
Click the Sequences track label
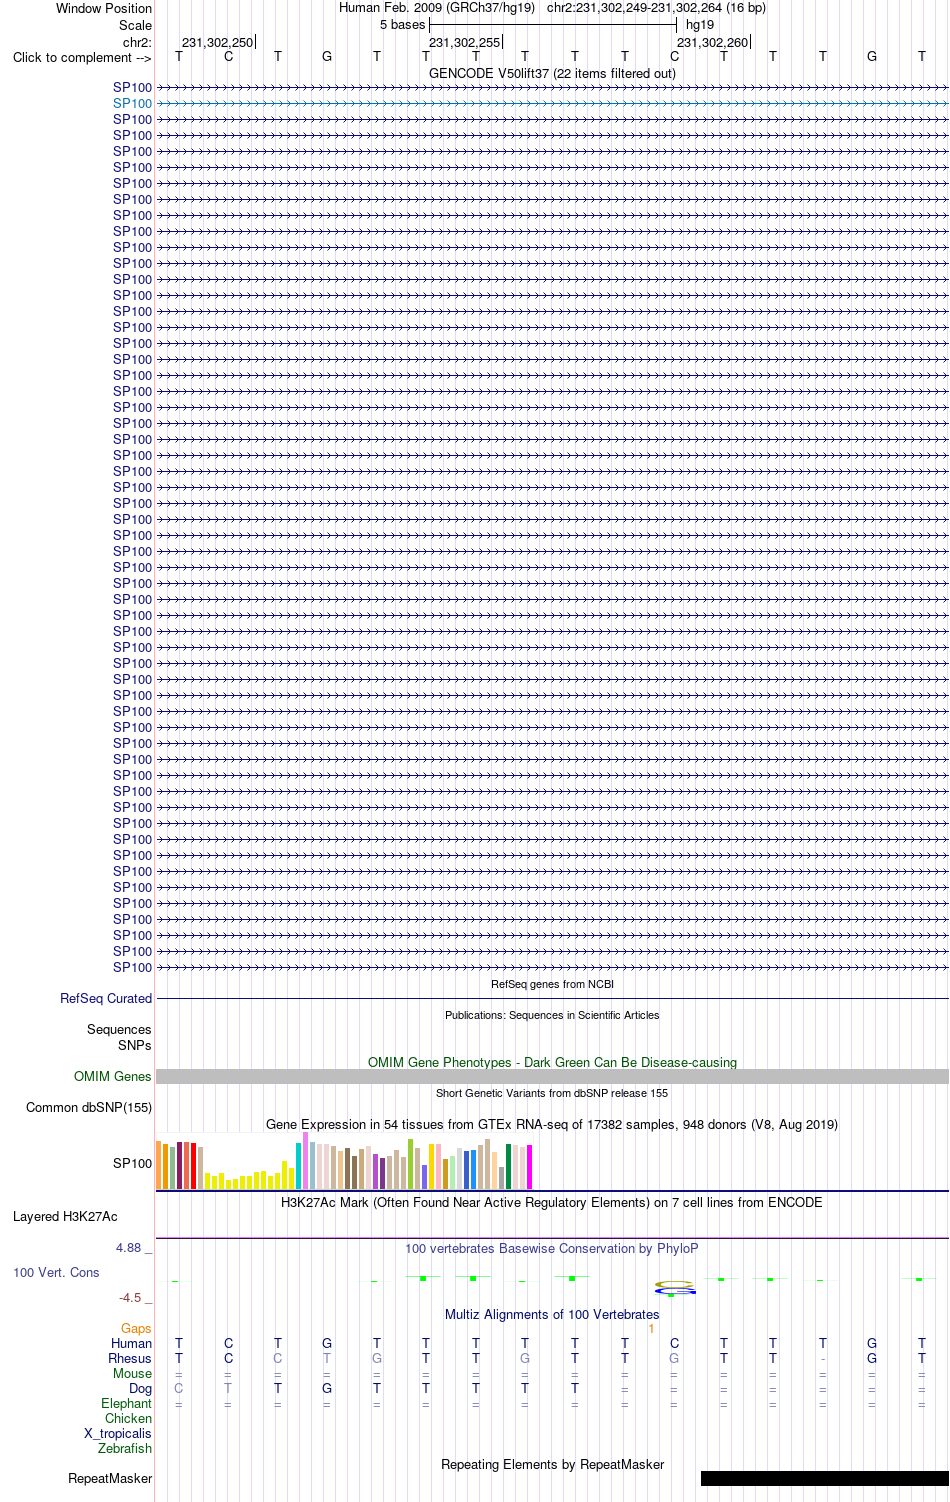(x=119, y=1029)
